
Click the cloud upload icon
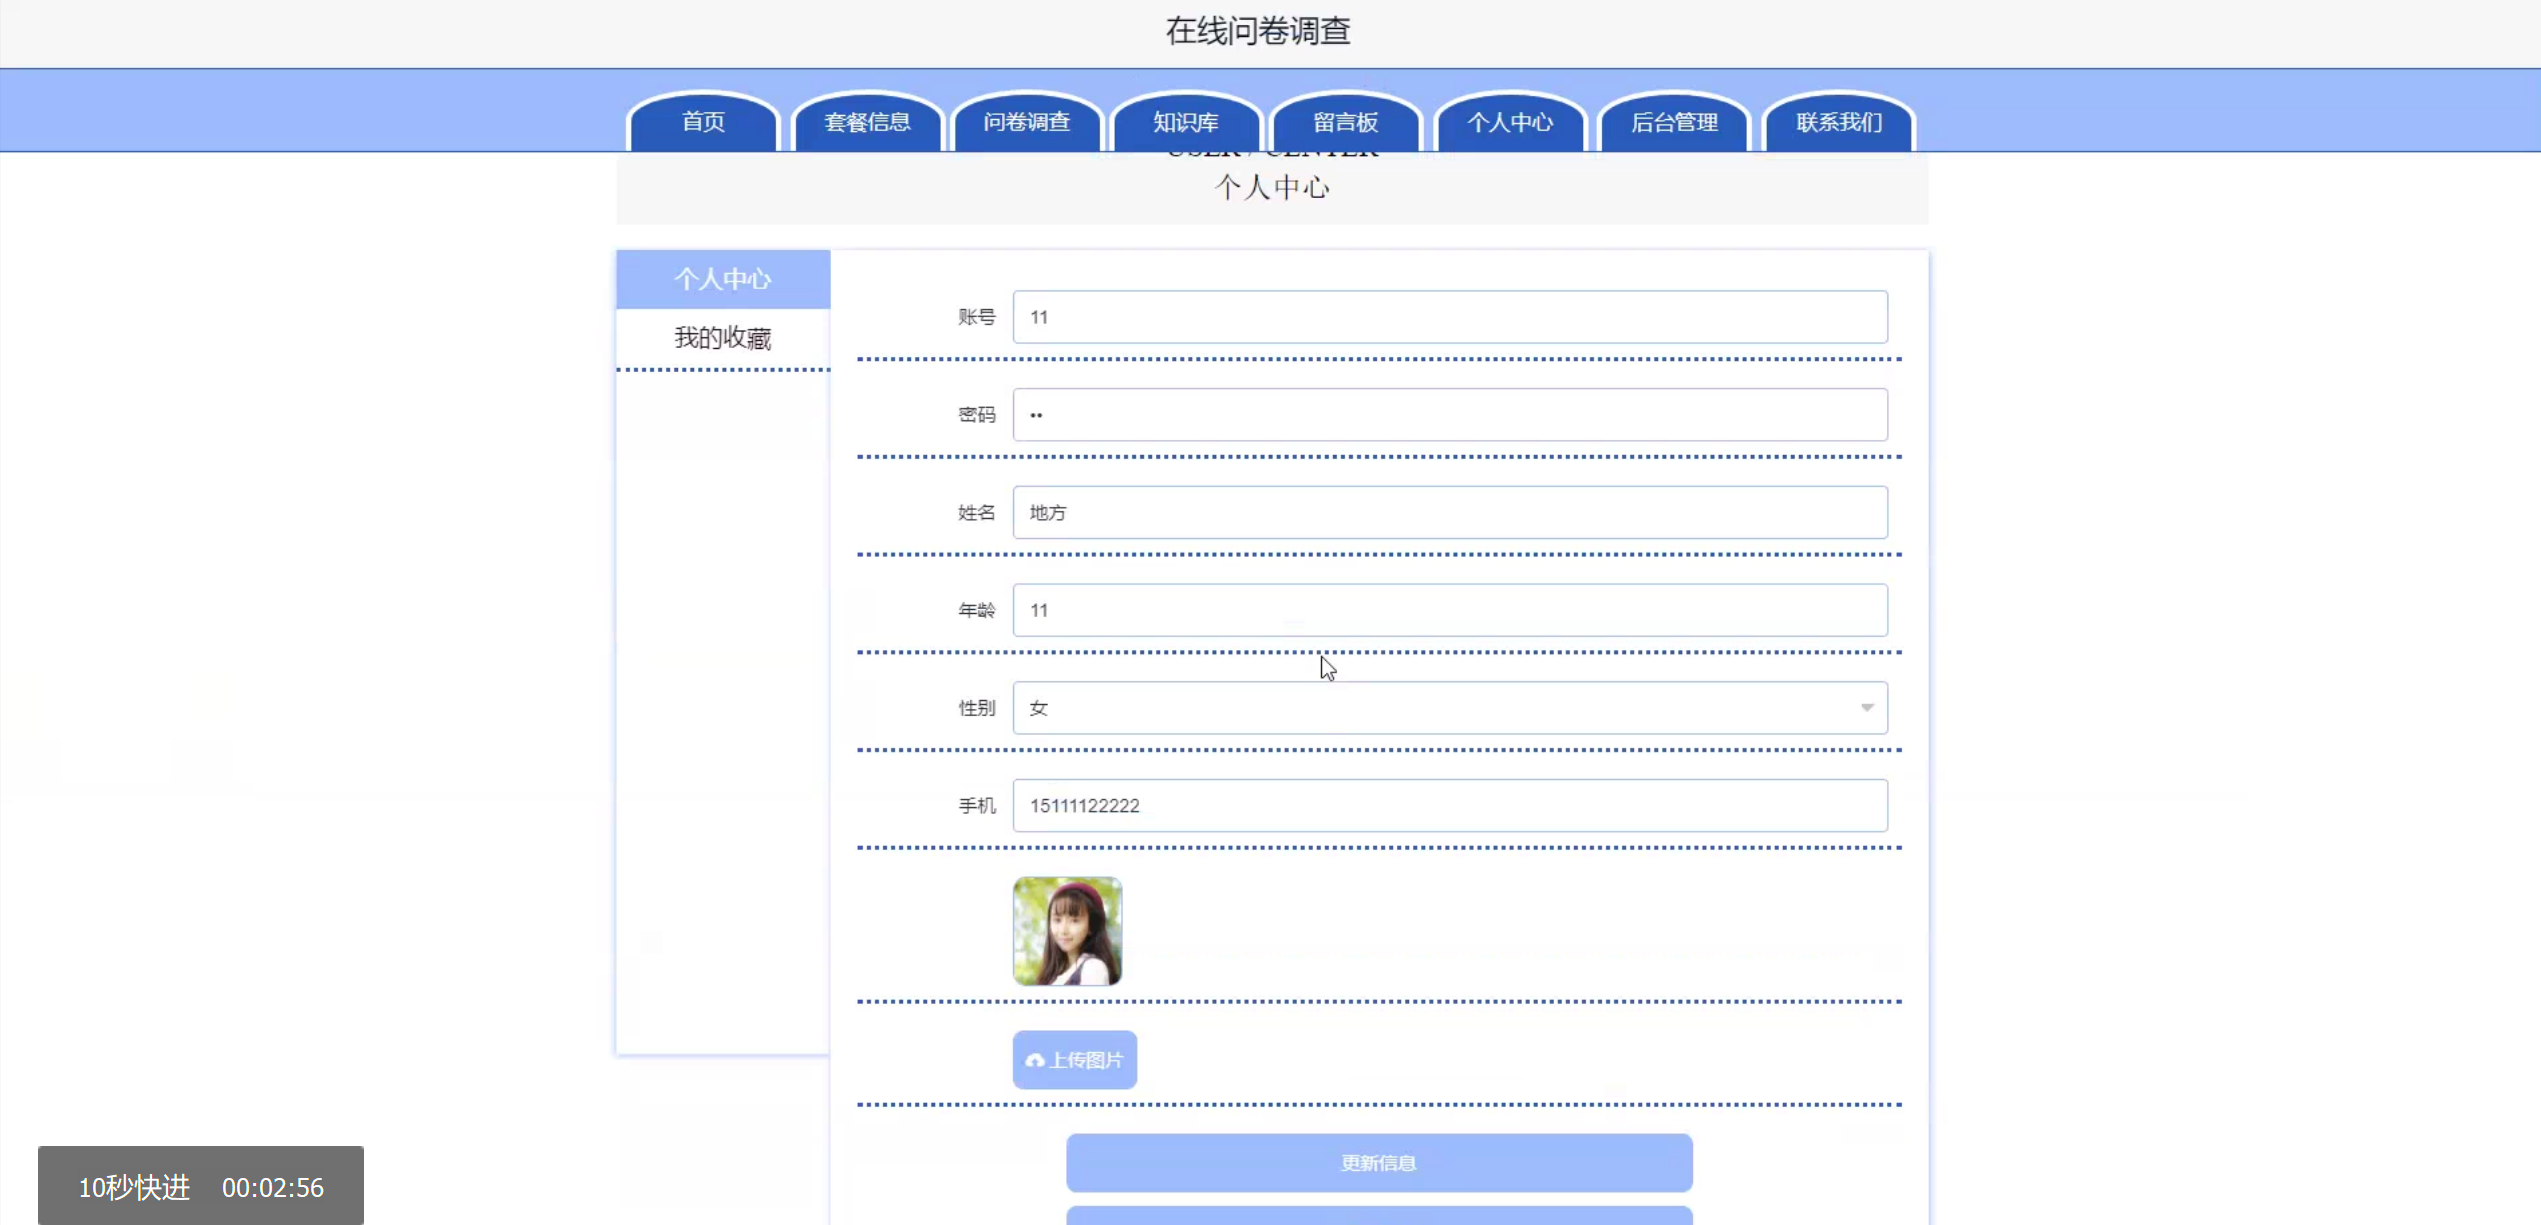pyautogui.click(x=1035, y=1060)
